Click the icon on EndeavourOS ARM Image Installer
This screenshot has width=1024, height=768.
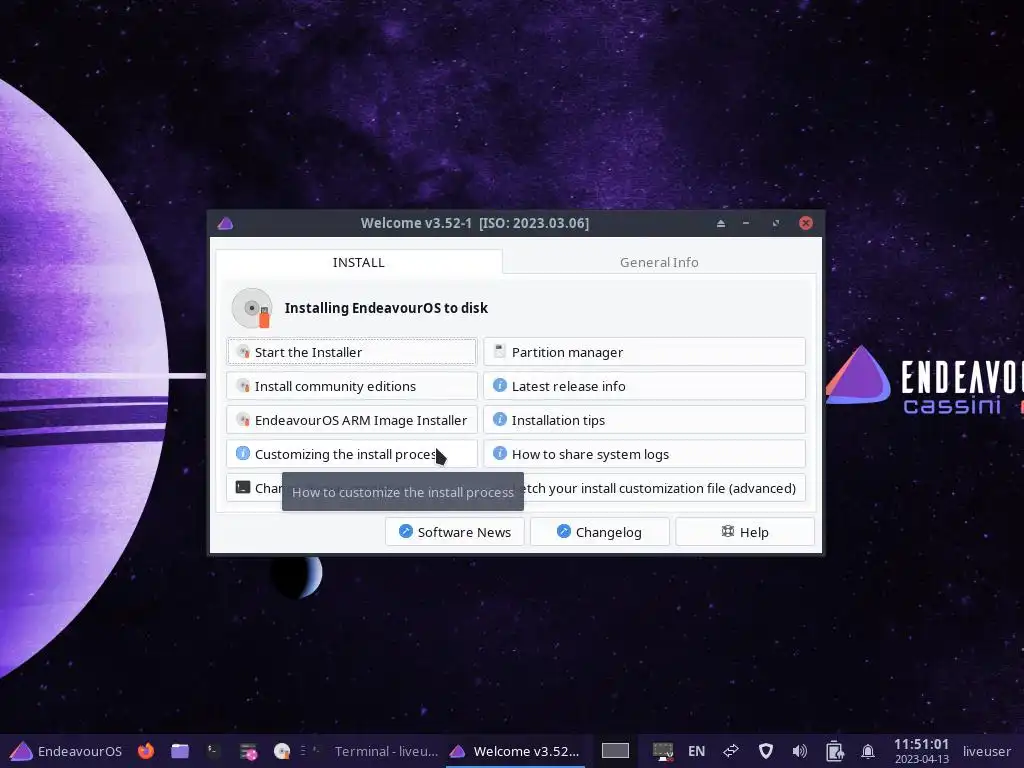(x=243, y=420)
